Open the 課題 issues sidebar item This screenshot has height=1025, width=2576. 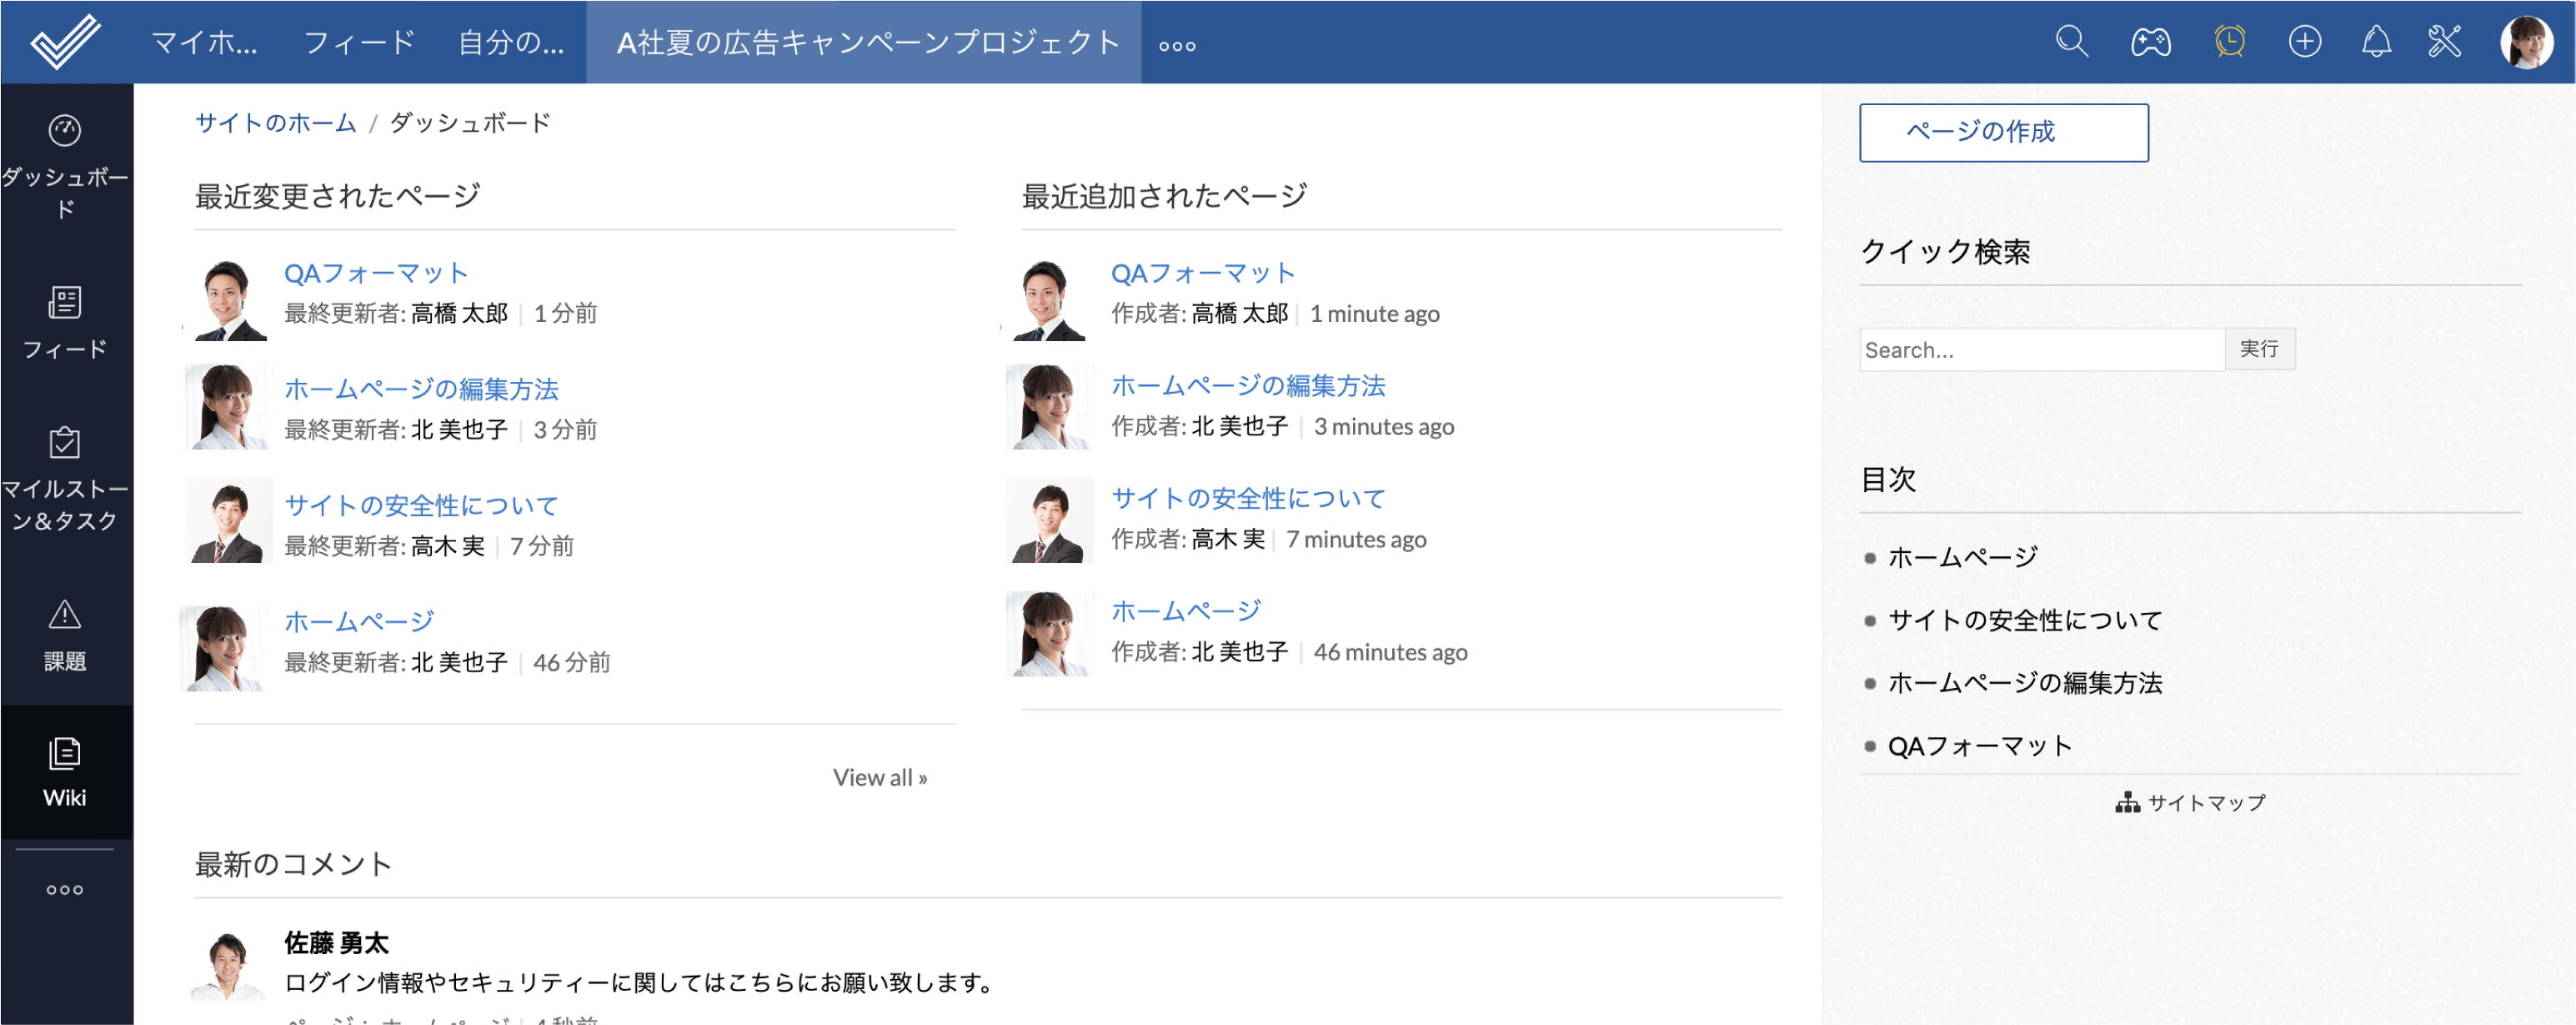(65, 635)
